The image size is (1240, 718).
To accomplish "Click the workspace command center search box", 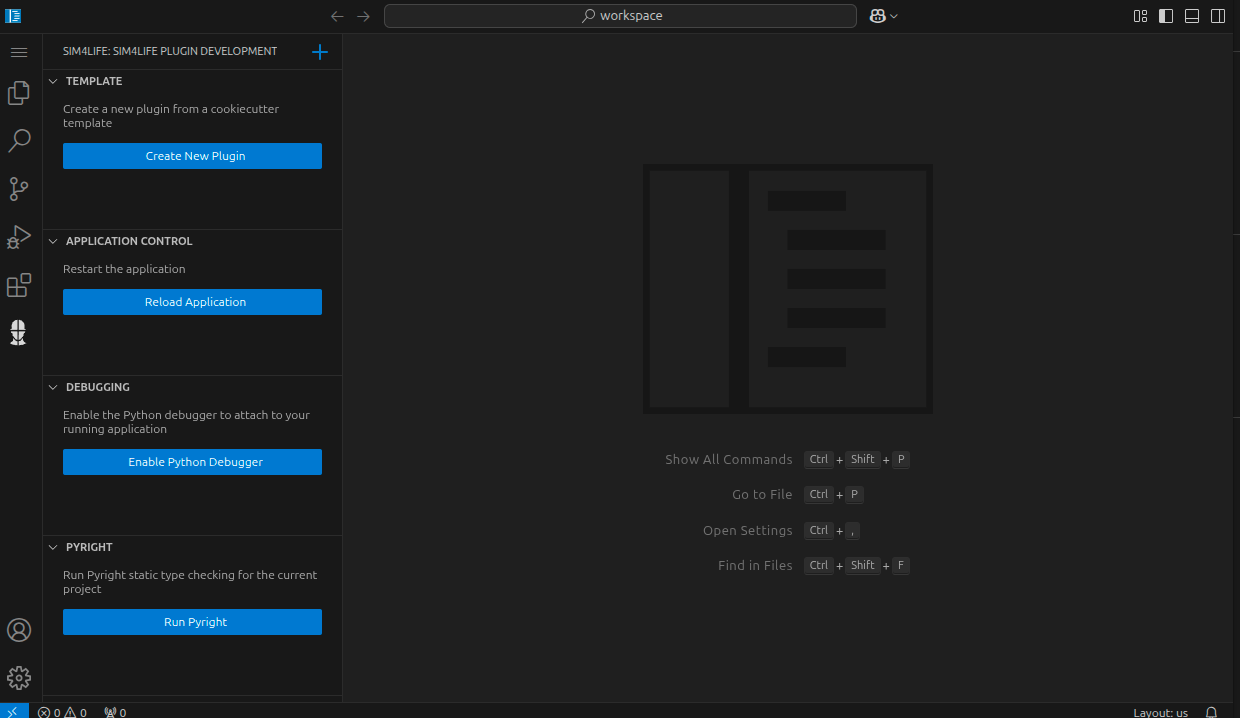I will tap(620, 16).
